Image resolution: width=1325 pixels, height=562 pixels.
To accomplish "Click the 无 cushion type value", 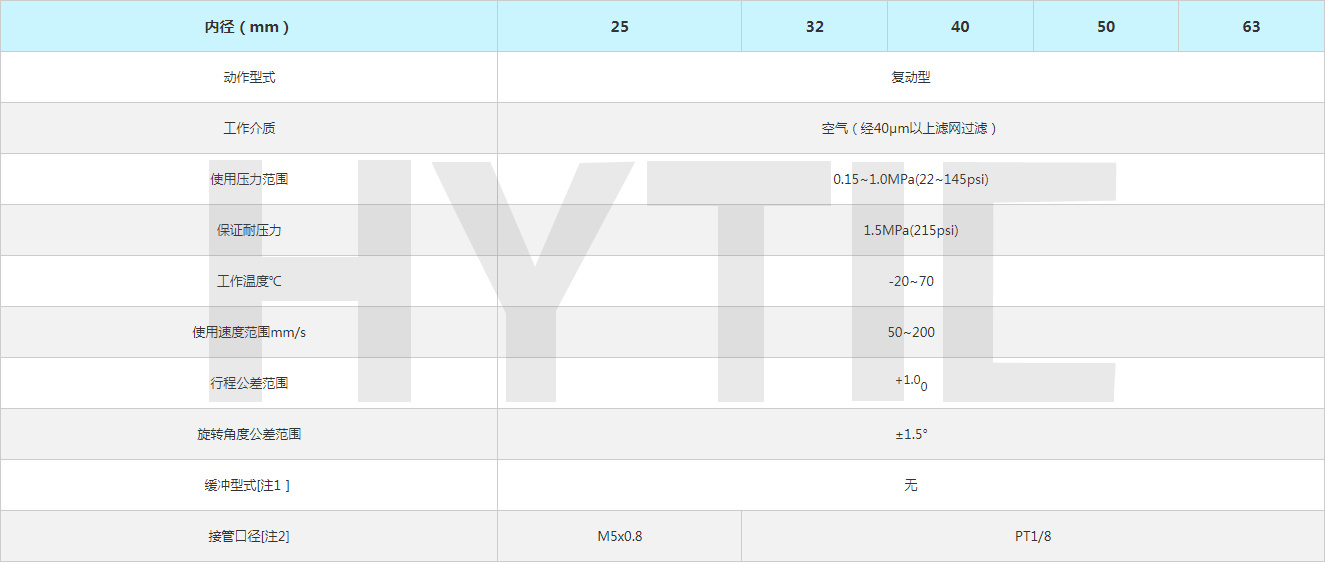I will pos(911,485).
